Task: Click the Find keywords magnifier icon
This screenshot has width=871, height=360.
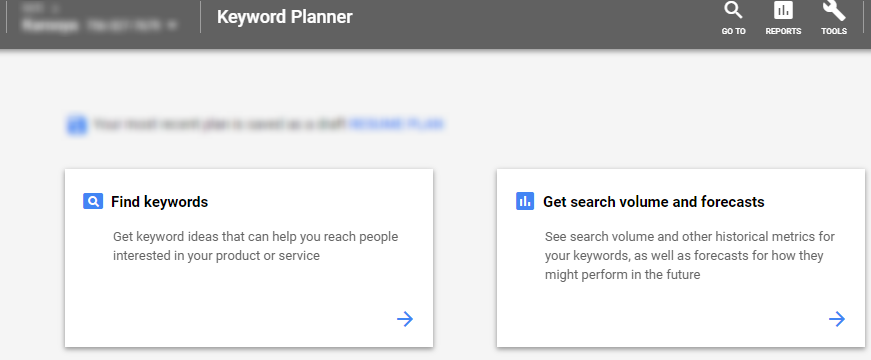Action: [x=93, y=201]
